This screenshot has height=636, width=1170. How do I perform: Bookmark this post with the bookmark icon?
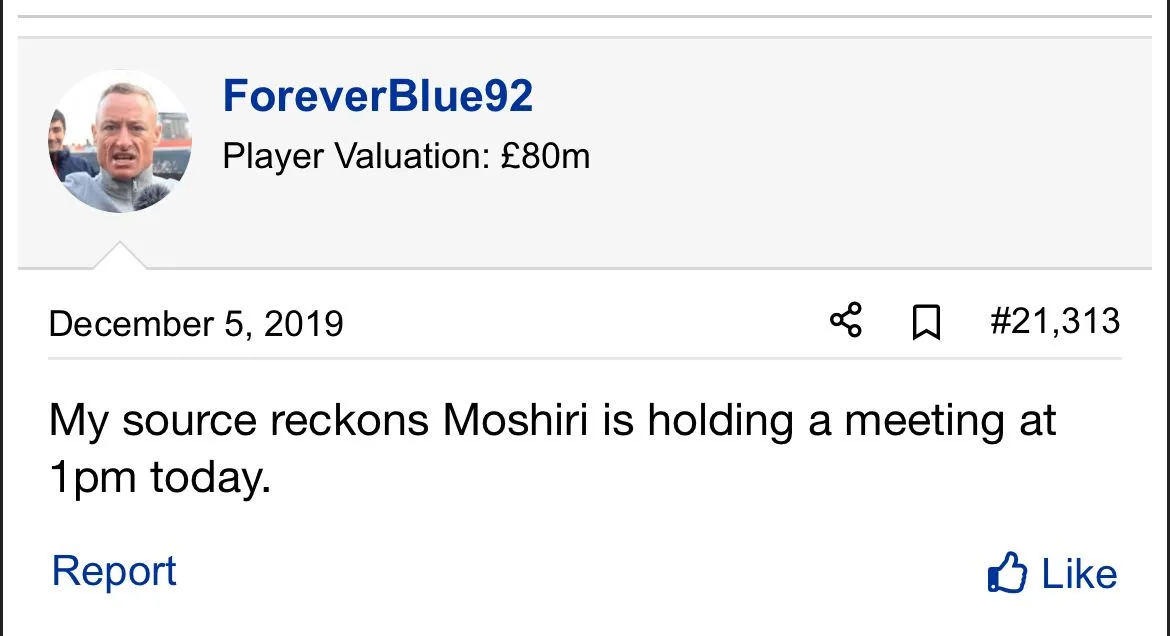pyautogui.click(x=927, y=323)
